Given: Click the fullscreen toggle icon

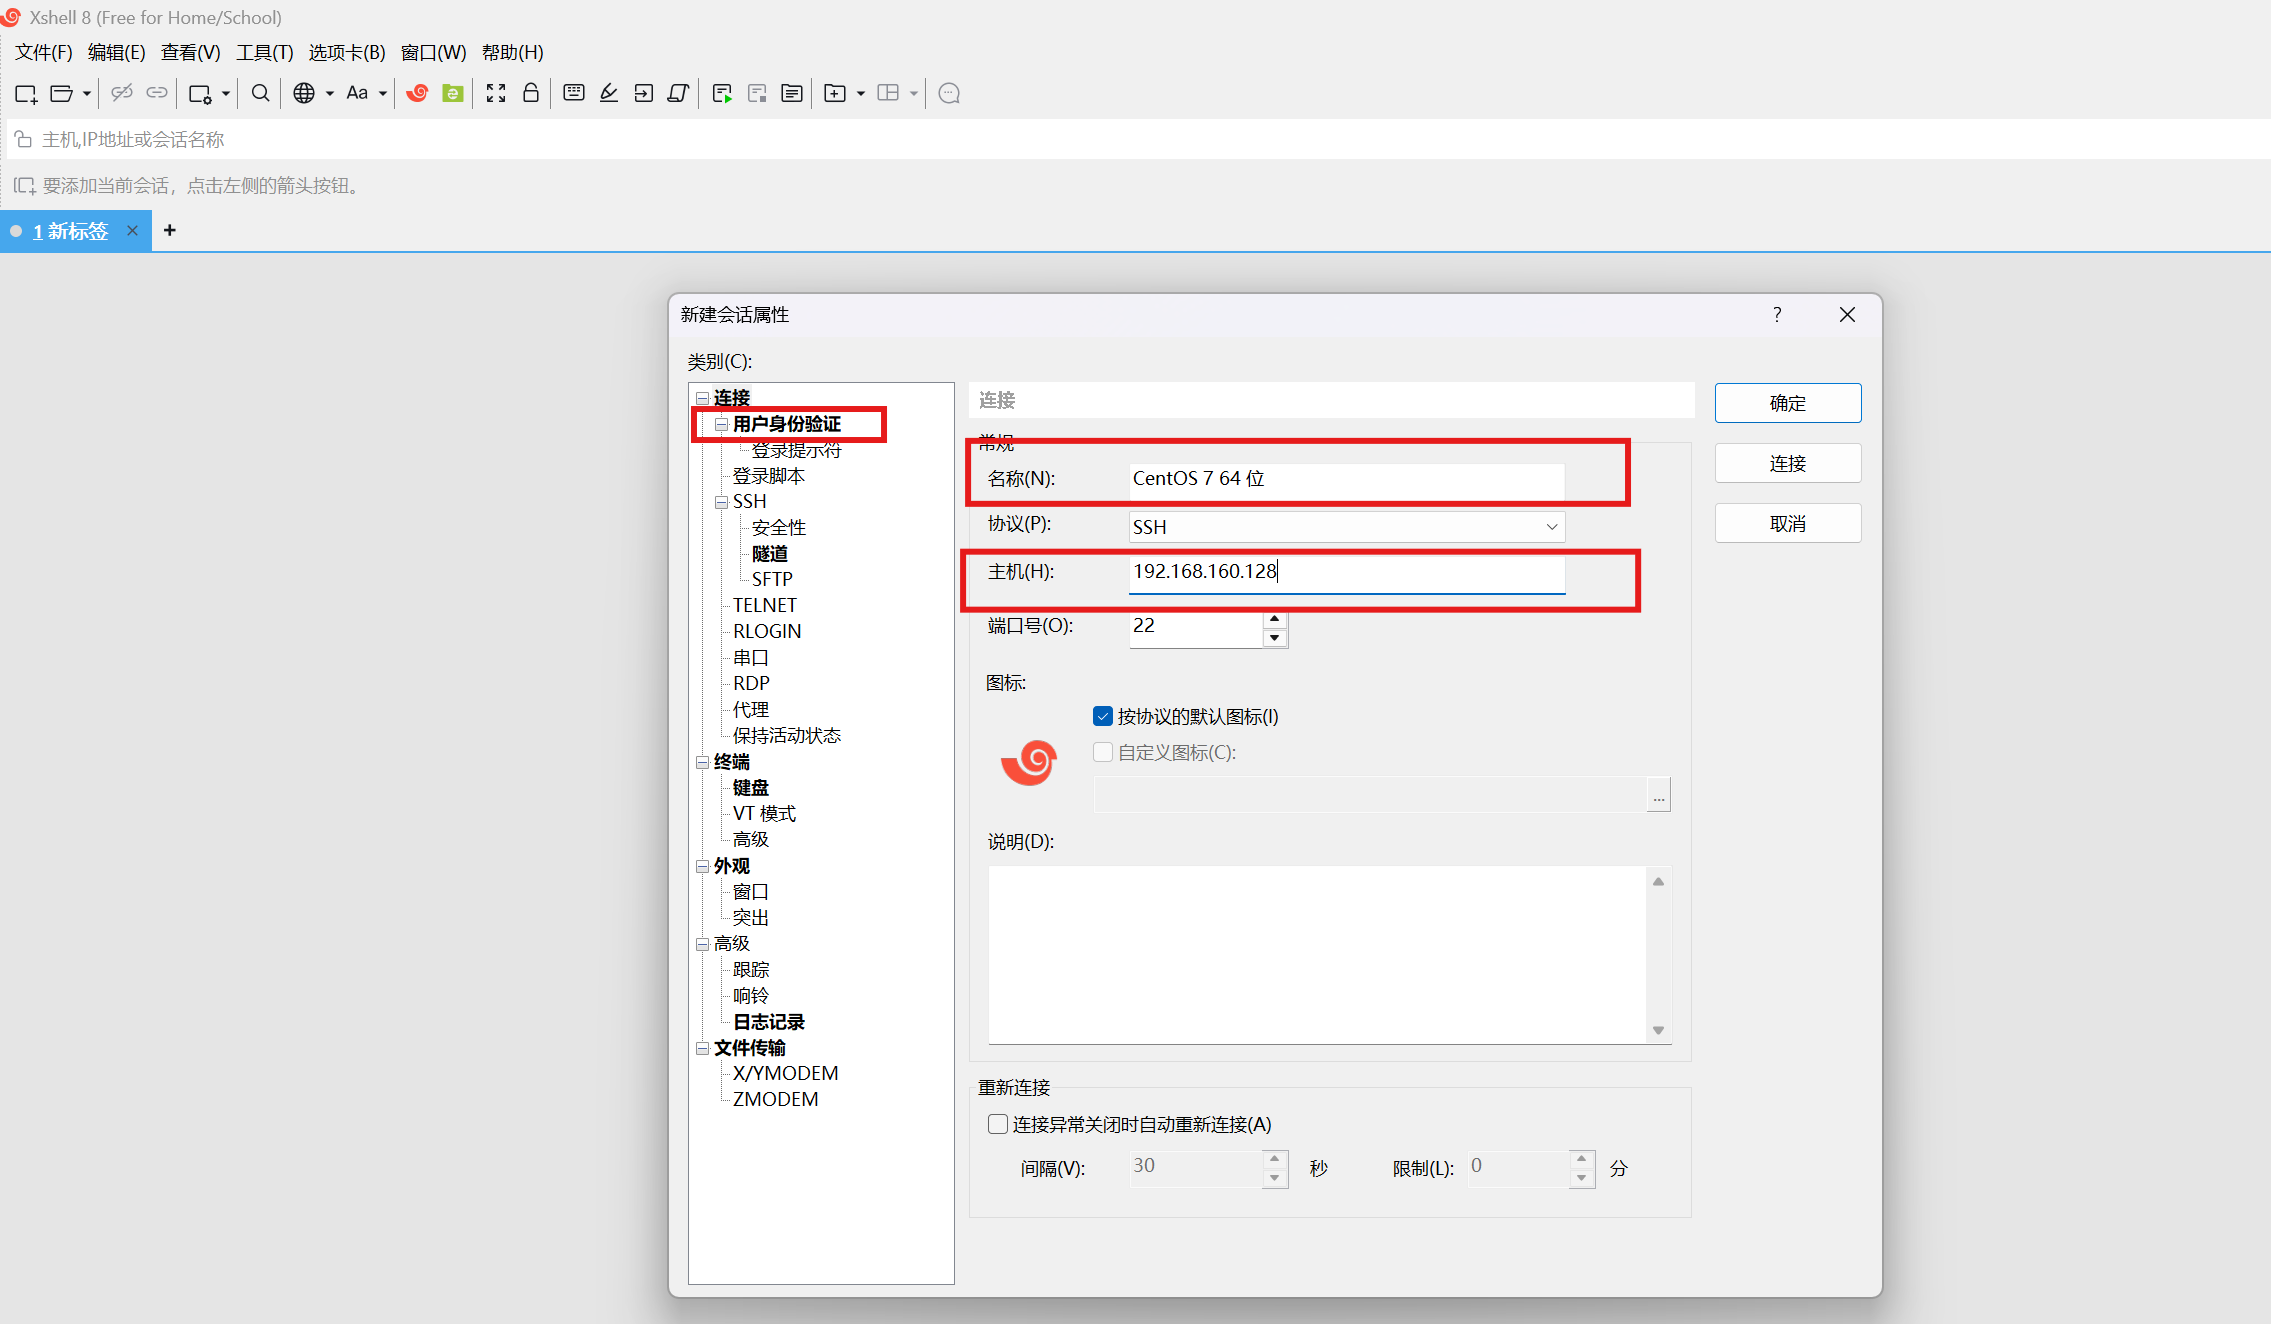Looking at the screenshot, I should coord(496,93).
